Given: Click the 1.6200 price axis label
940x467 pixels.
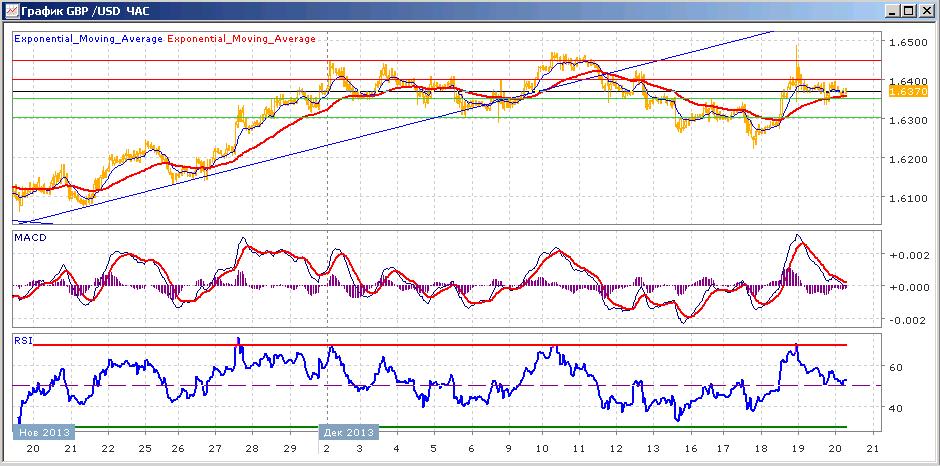Looking at the screenshot, I should click(x=909, y=159).
